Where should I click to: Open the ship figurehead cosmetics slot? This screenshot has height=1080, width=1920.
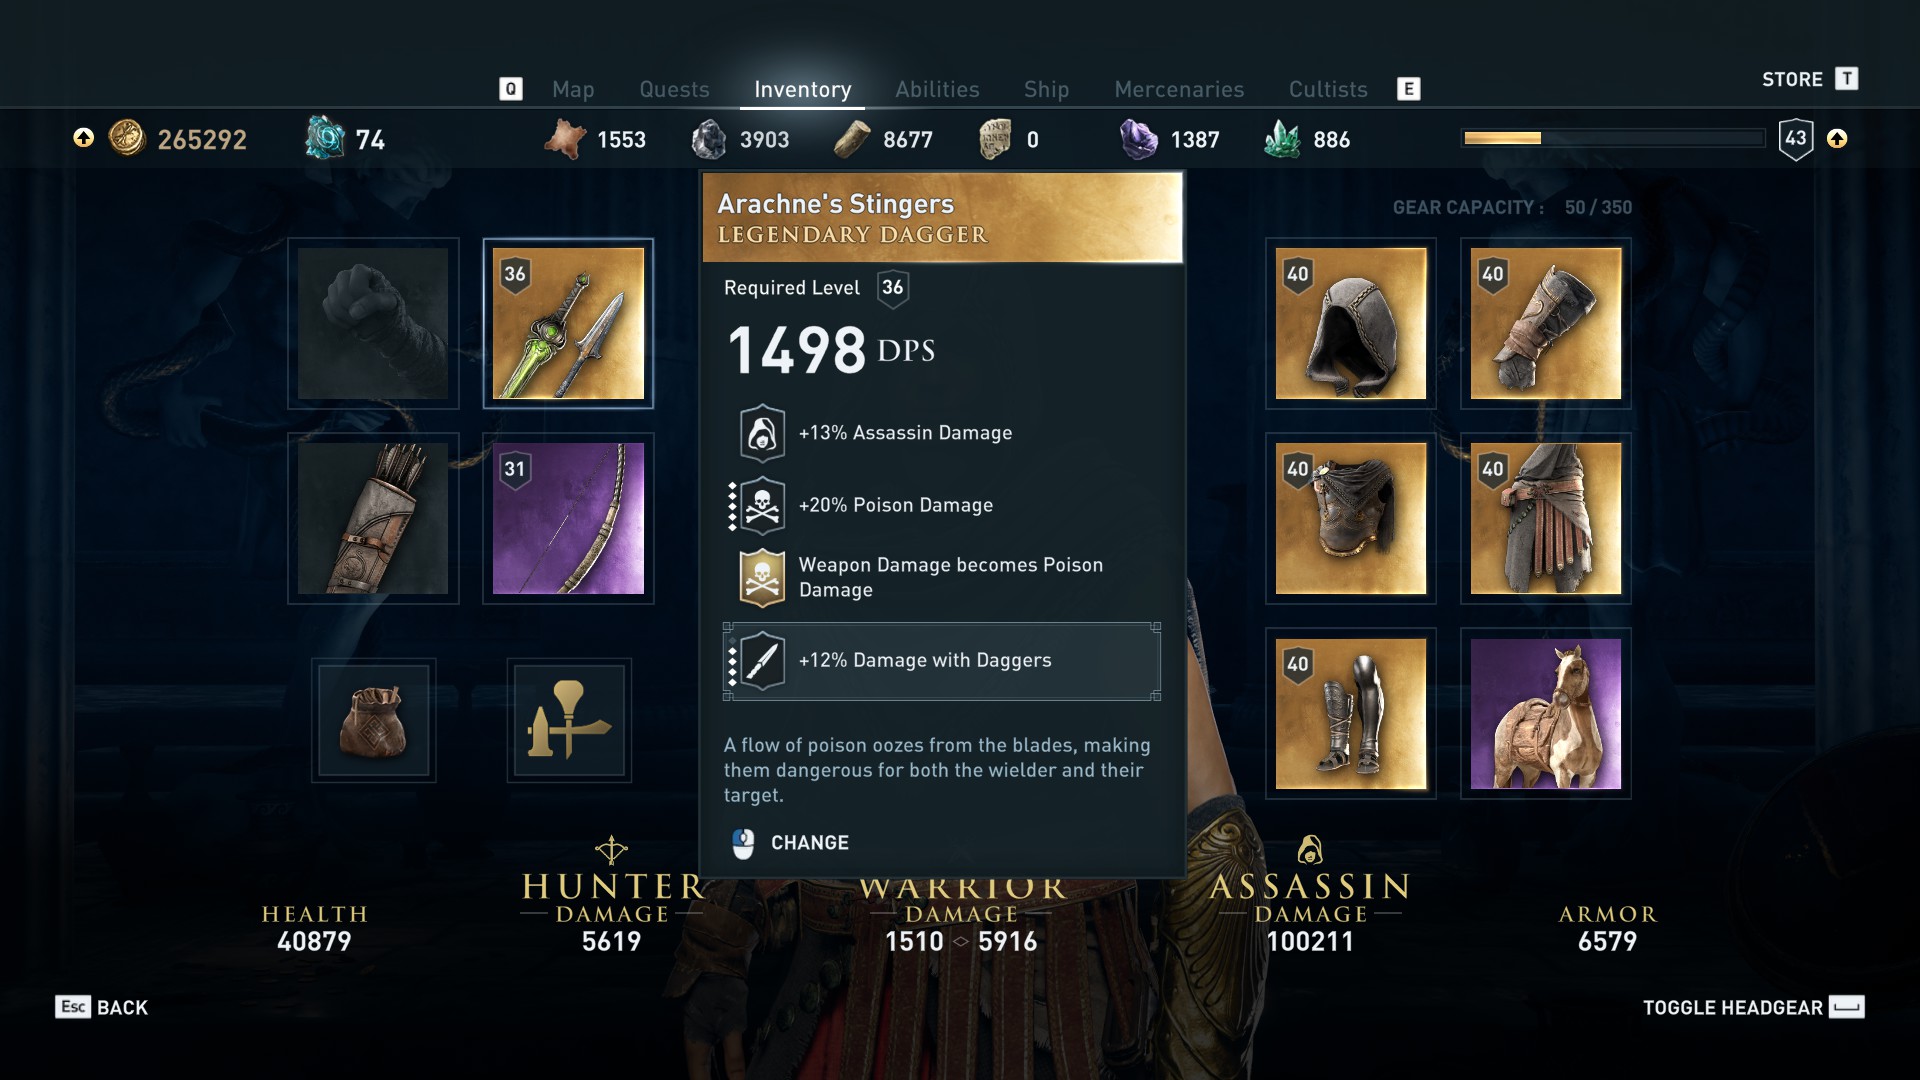pyautogui.click(x=568, y=720)
